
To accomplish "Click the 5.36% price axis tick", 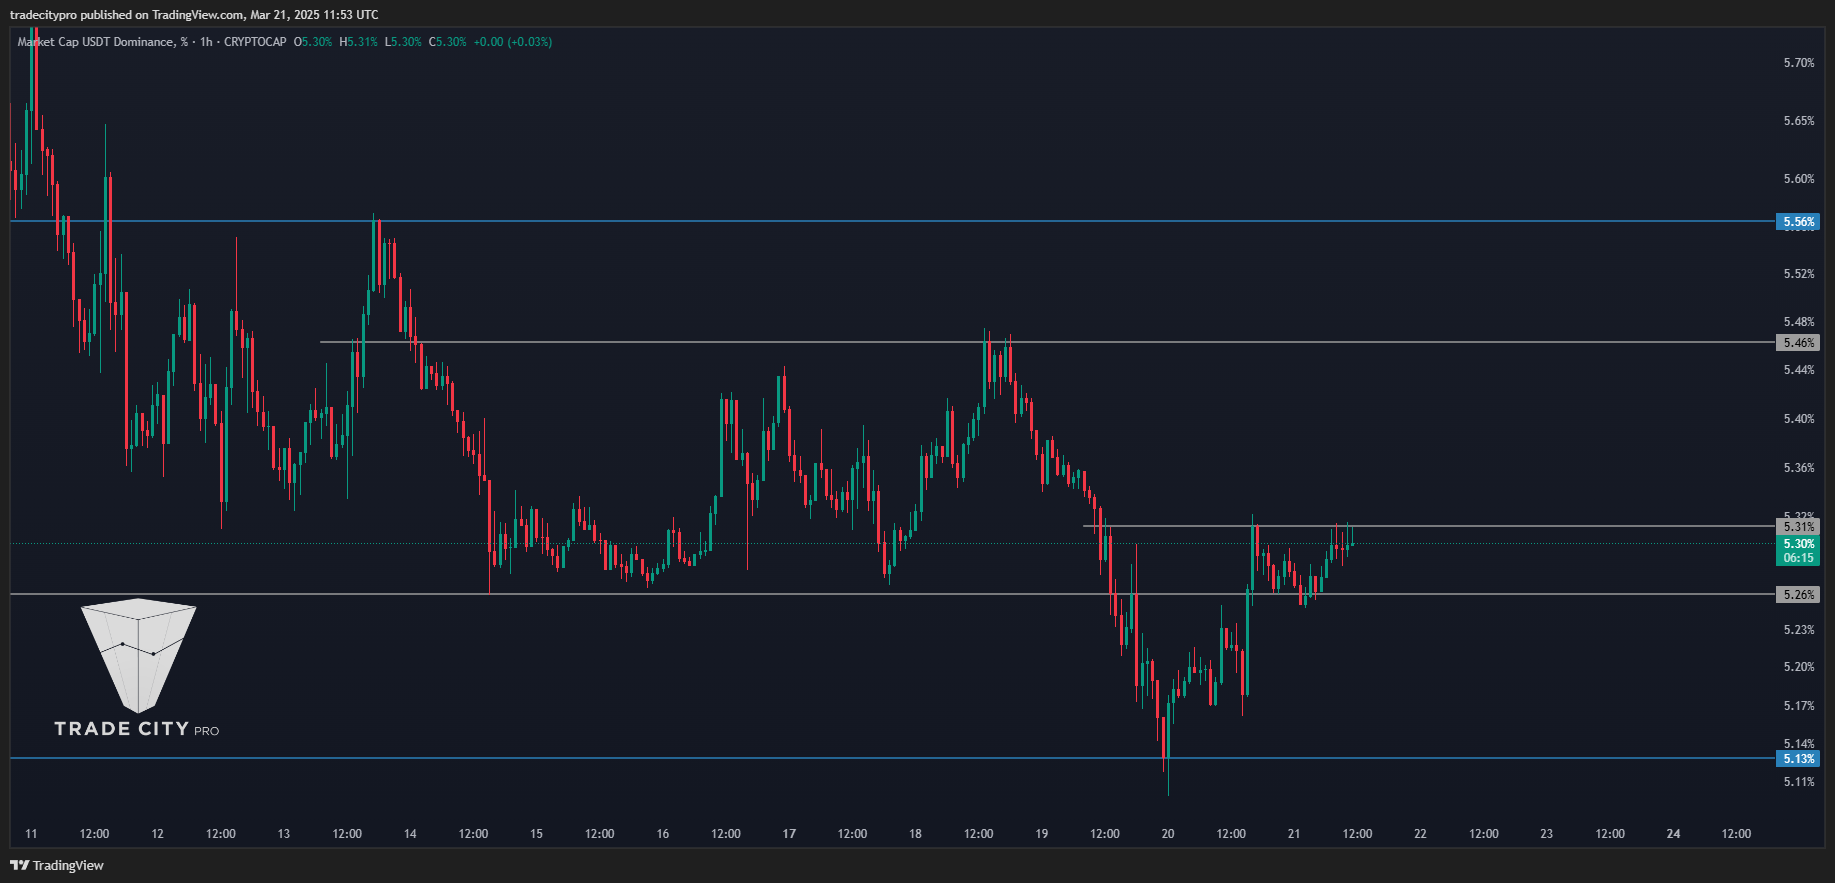I will click(x=1799, y=468).
